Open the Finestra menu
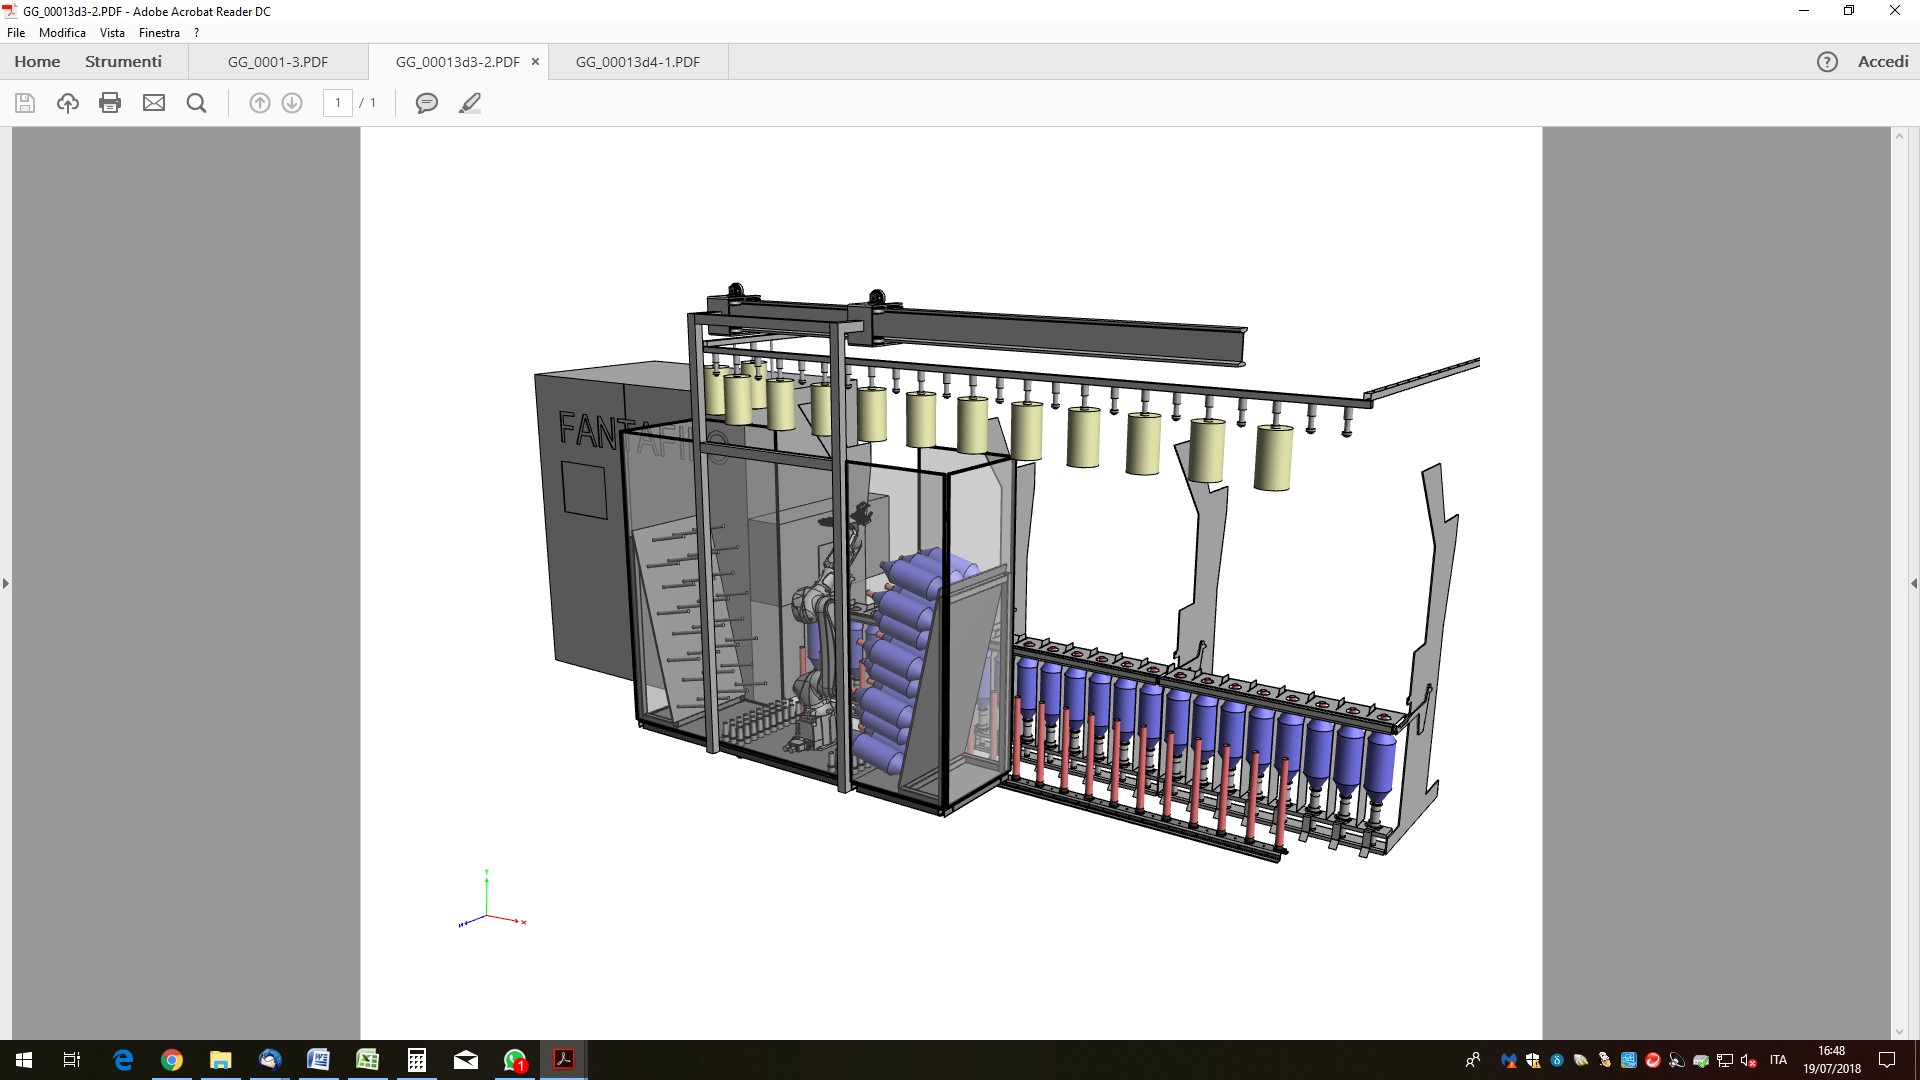Image resolution: width=1920 pixels, height=1080 pixels. point(159,33)
